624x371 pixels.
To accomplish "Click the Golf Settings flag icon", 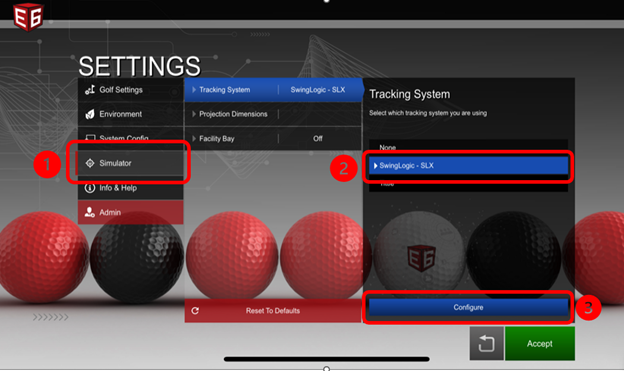I will [90, 90].
